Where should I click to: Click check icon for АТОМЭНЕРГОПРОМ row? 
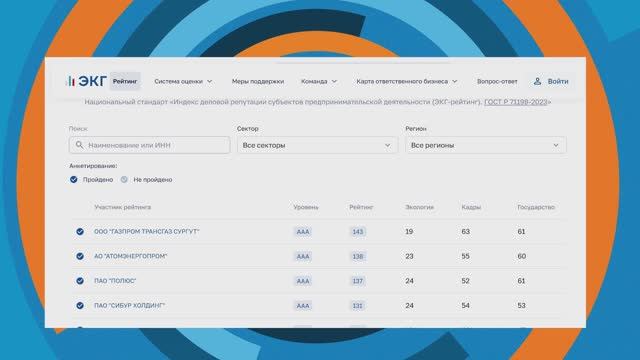[80, 256]
